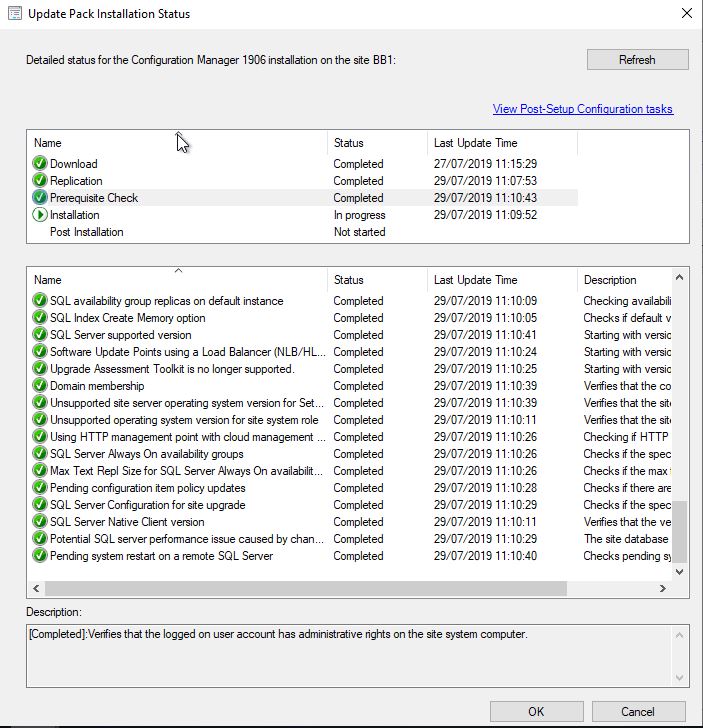The width and height of the screenshot is (703, 728).
Task: Close the Update Pack Installation Status dialog
Action: pos(687,13)
